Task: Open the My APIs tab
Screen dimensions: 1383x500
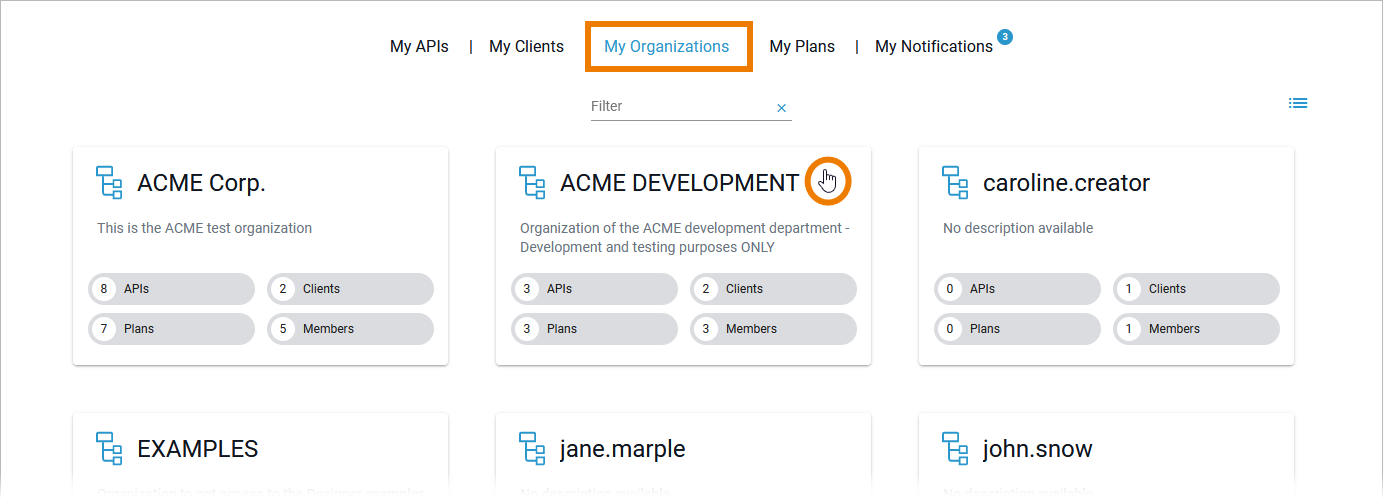Action: (x=419, y=46)
